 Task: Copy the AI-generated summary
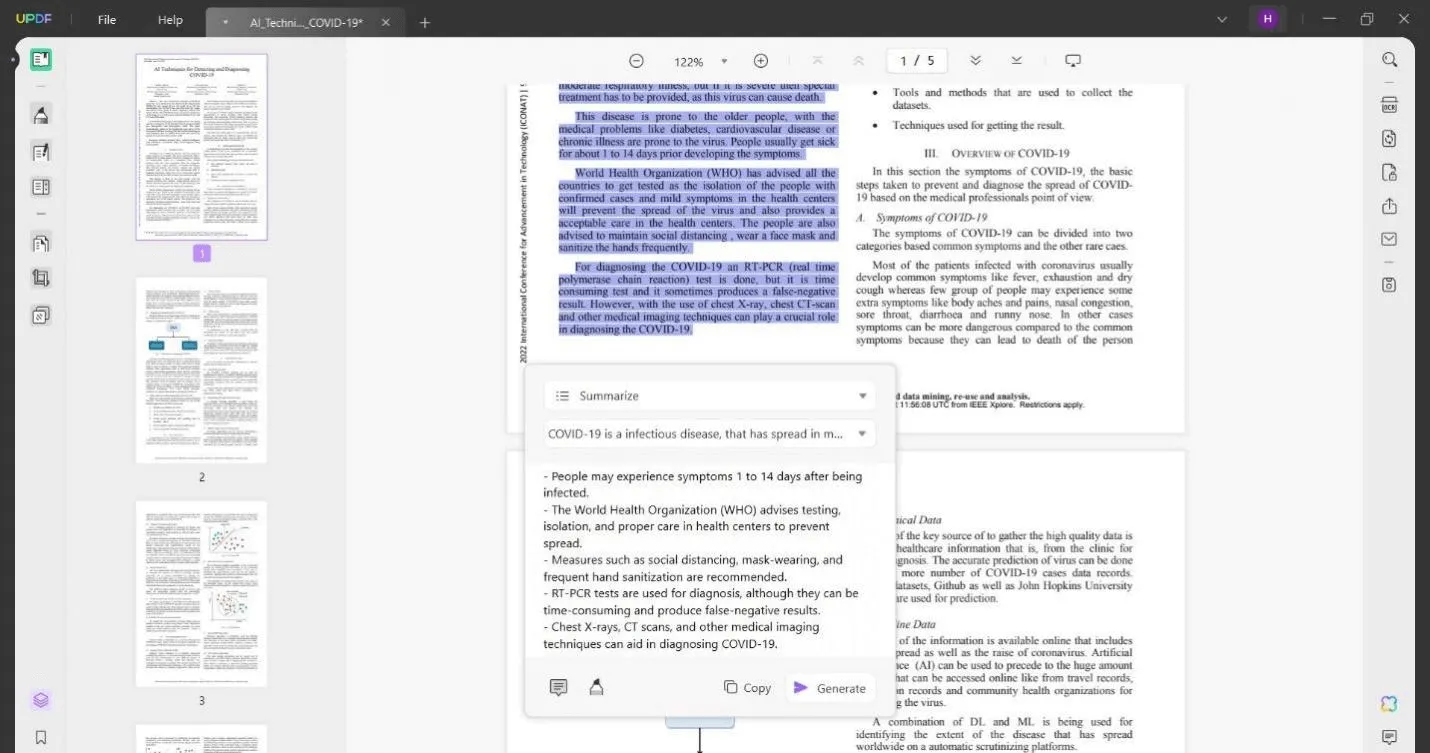(747, 688)
